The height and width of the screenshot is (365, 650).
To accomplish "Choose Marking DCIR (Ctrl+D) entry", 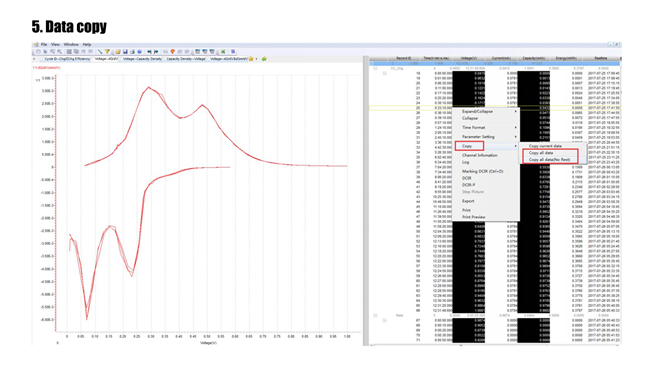I will click(x=483, y=171).
